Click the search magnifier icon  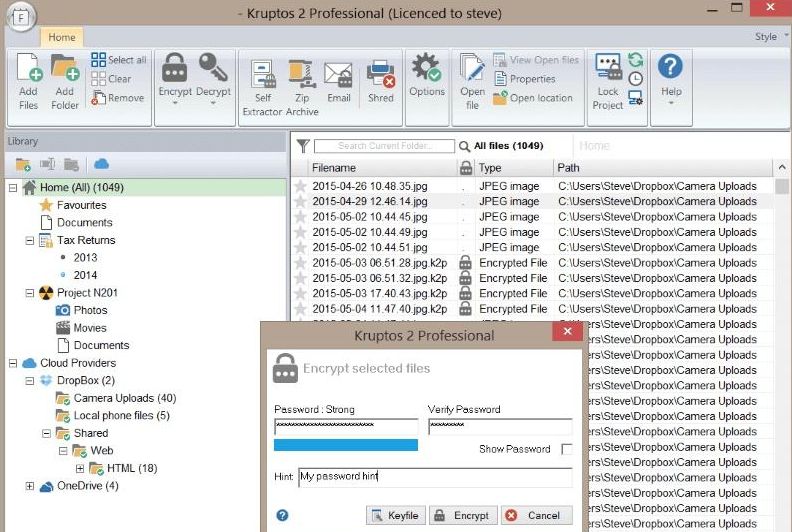(x=464, y=147)
